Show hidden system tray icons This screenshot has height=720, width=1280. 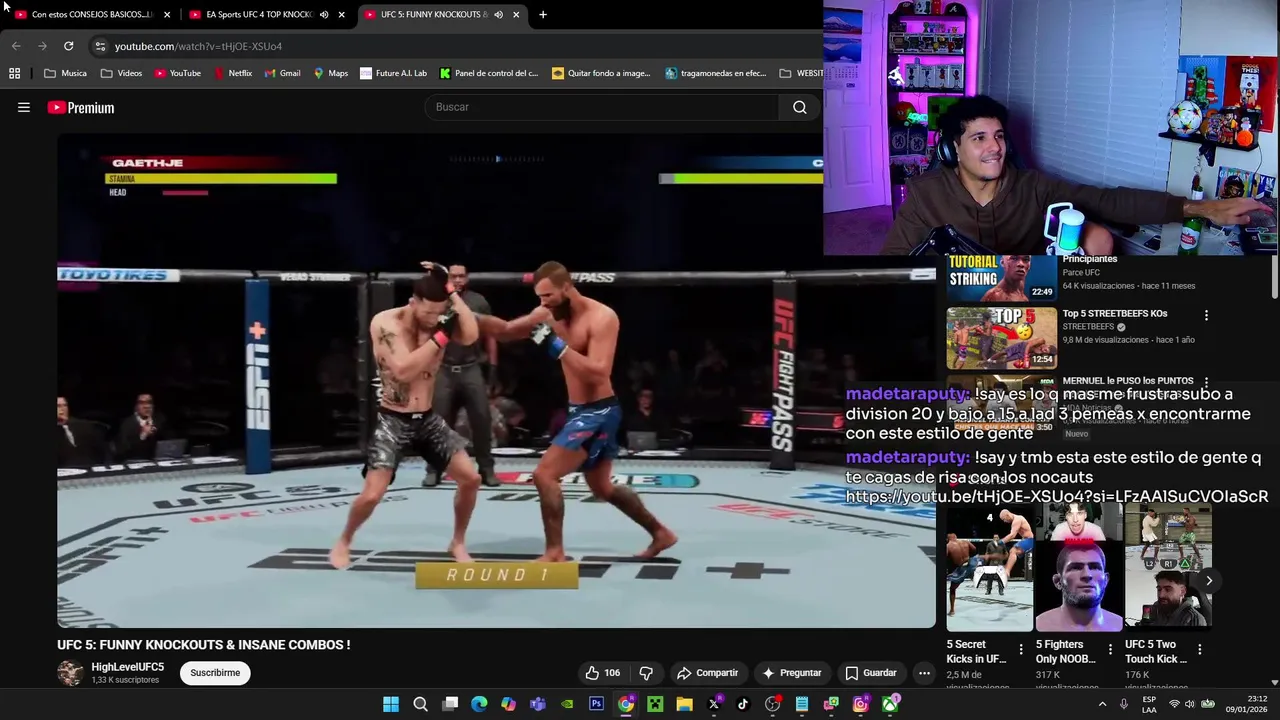click(x=1102, y=704)
